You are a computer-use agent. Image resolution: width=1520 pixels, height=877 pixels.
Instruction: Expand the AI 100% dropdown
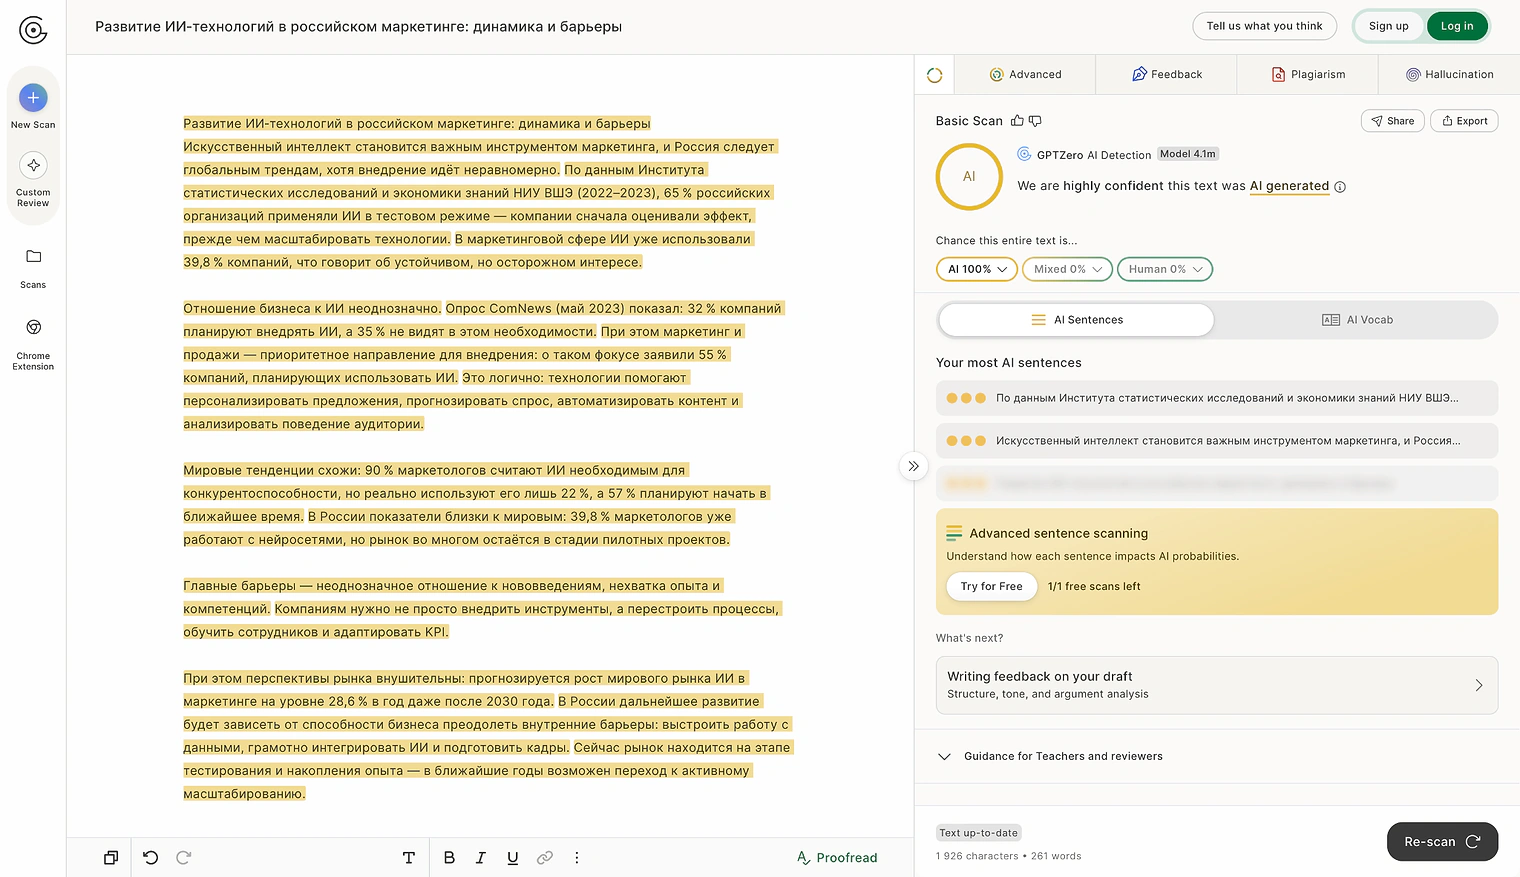[x=977, y=269]
